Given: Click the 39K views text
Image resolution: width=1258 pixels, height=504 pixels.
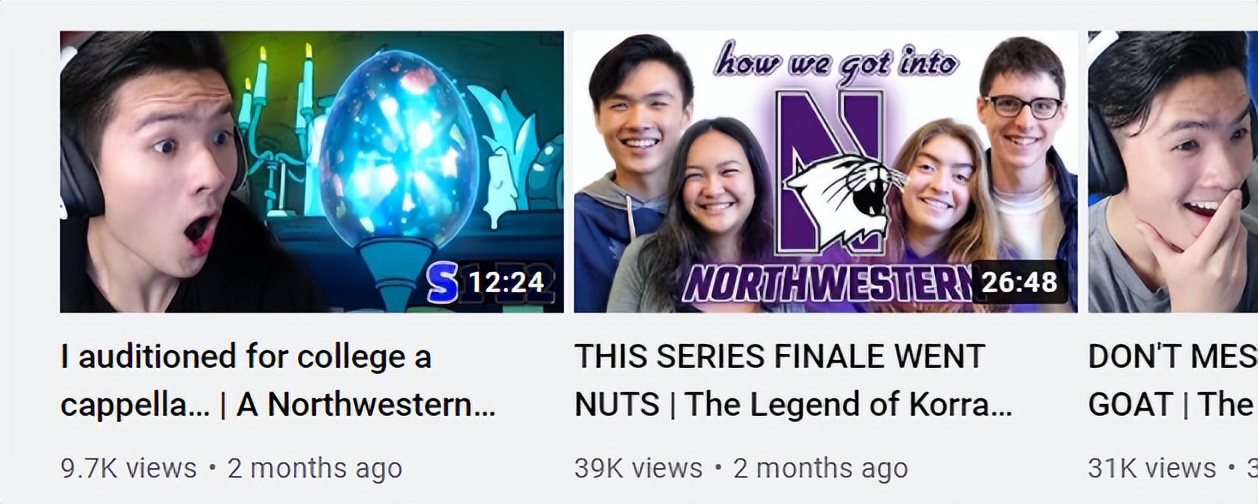Looking at the screenshot, I should coord(638,468).
